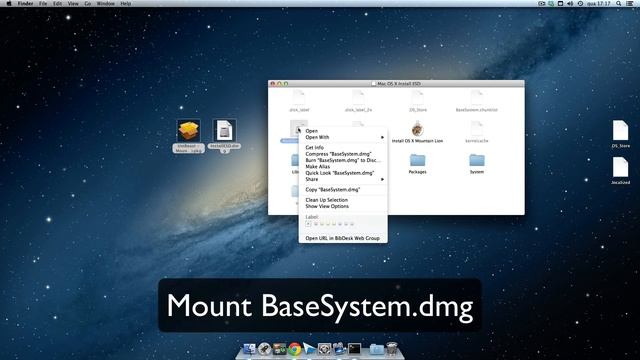The height and width of the screenshot is (360, 640).
Task: Choose Make Alias from the context menu
Action: tap(343, 167)
